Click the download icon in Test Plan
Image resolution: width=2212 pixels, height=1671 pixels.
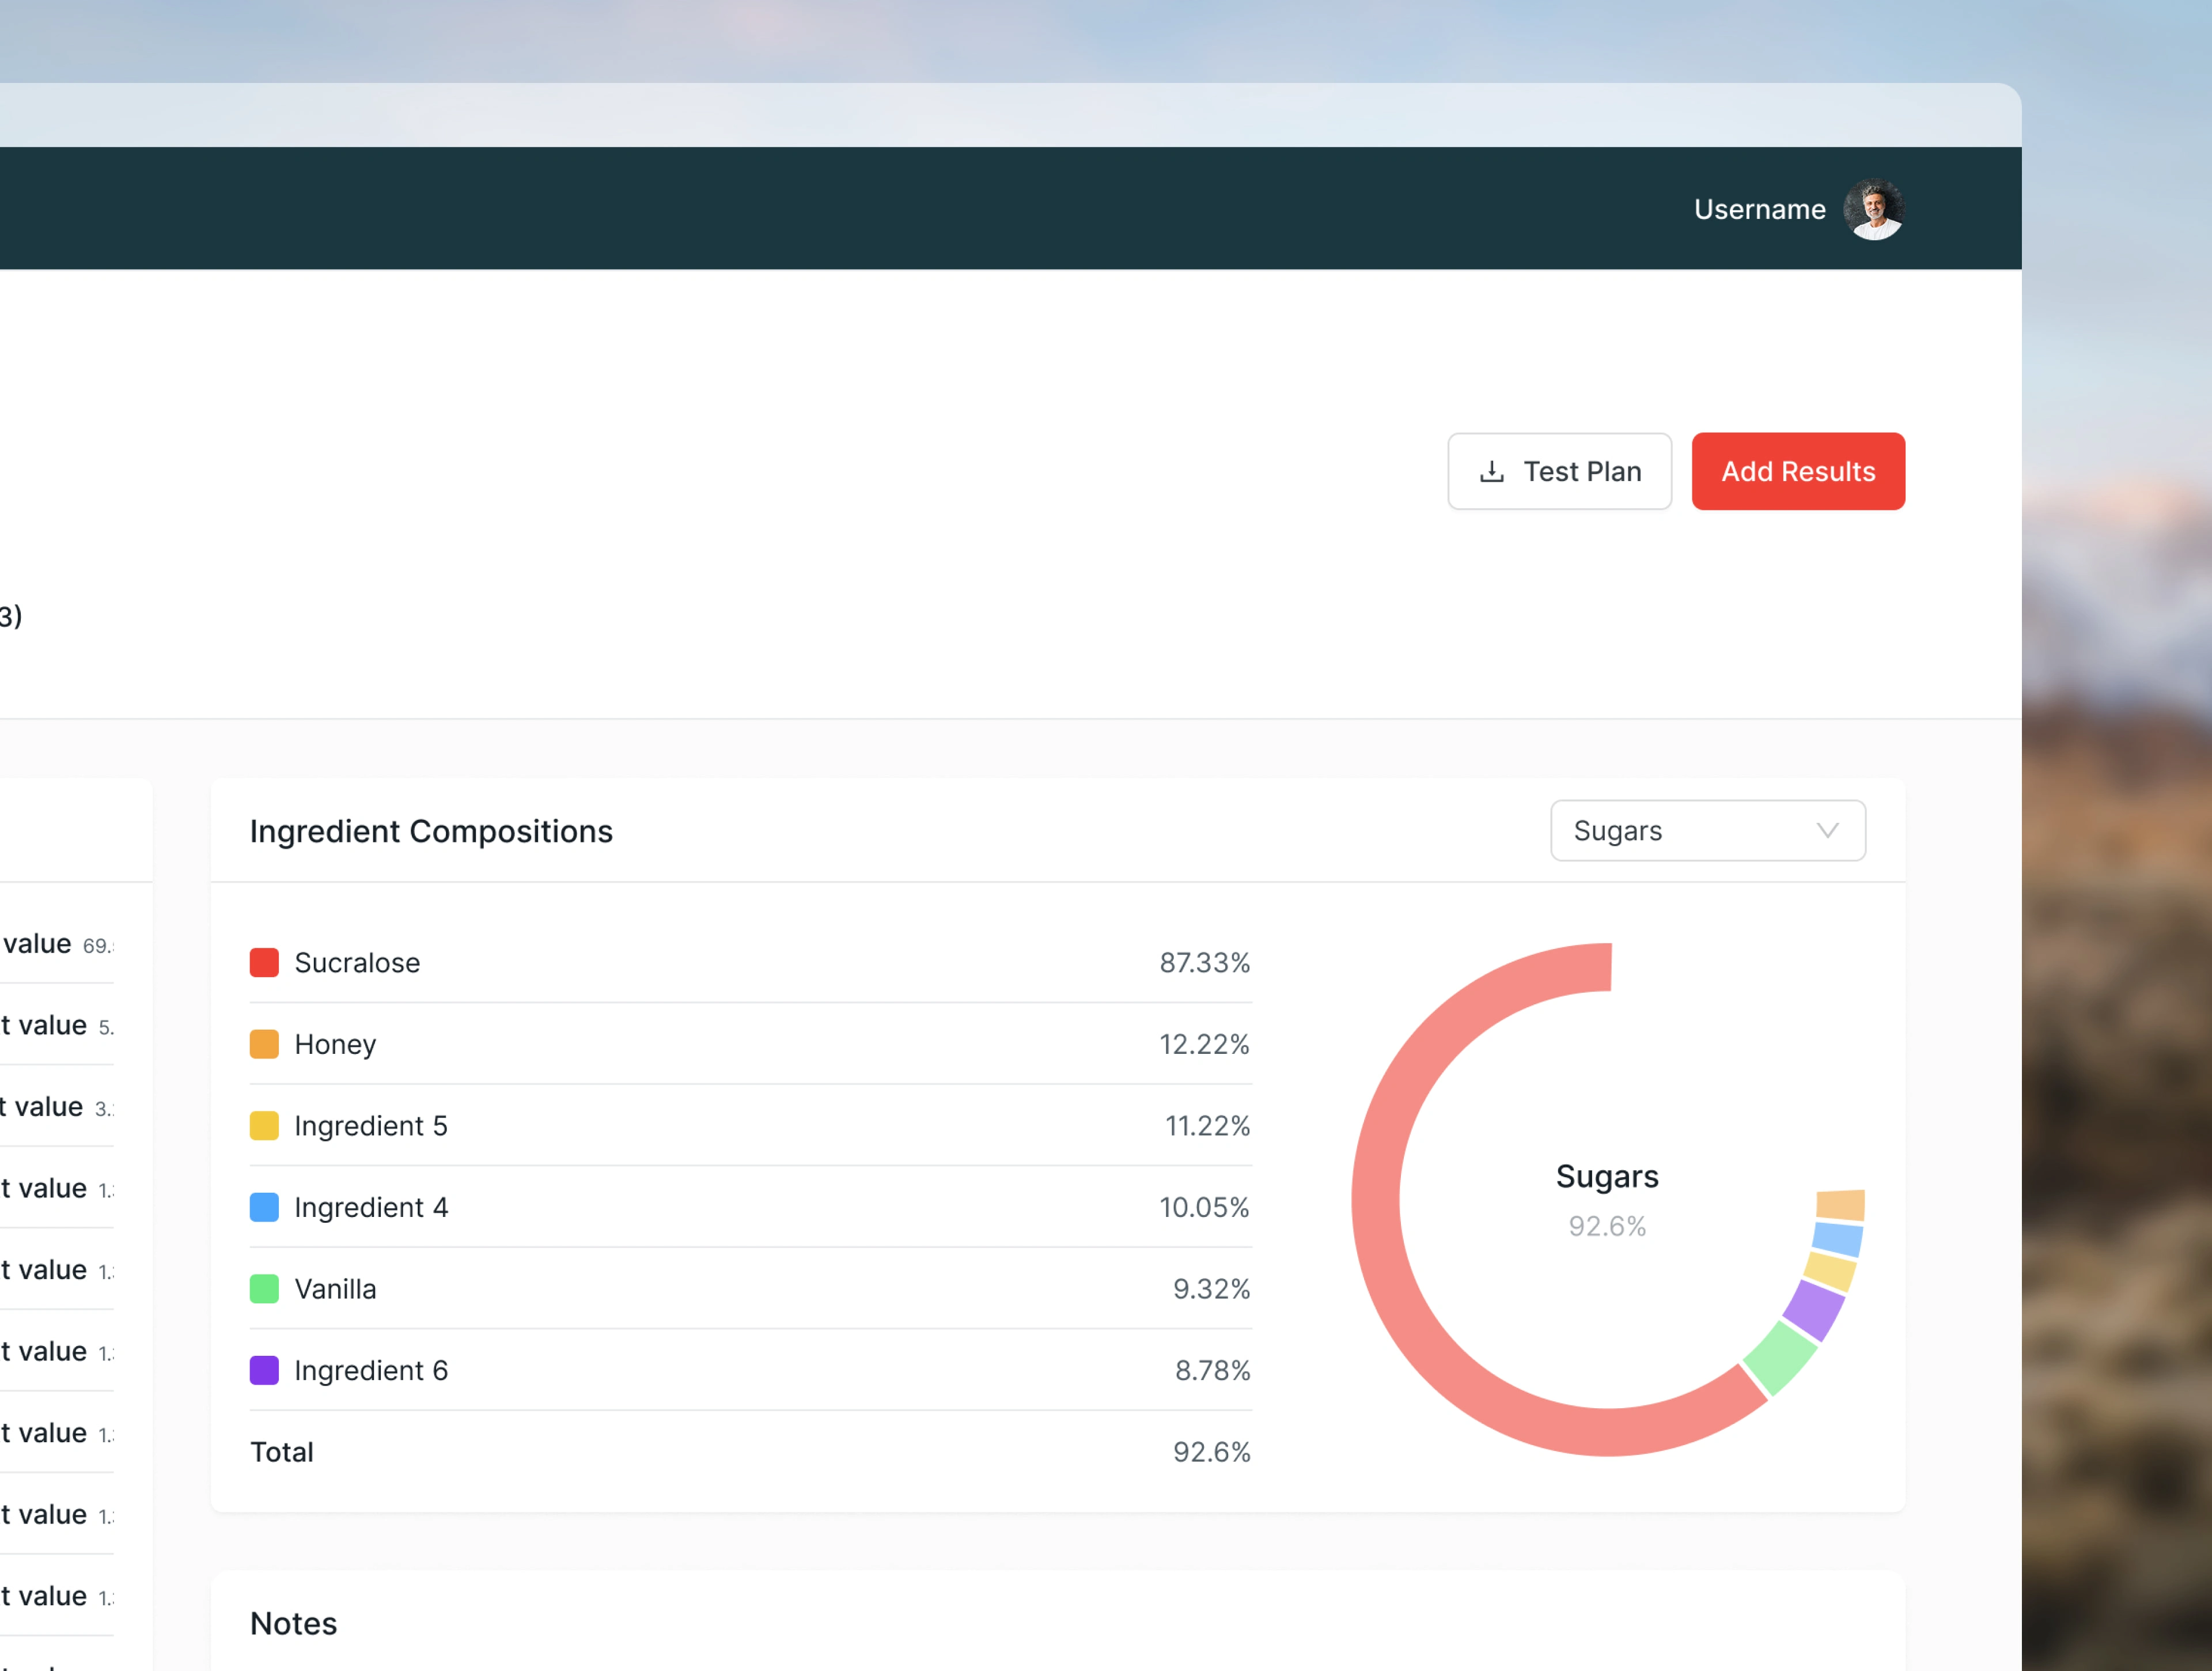tap(1491, 471)
